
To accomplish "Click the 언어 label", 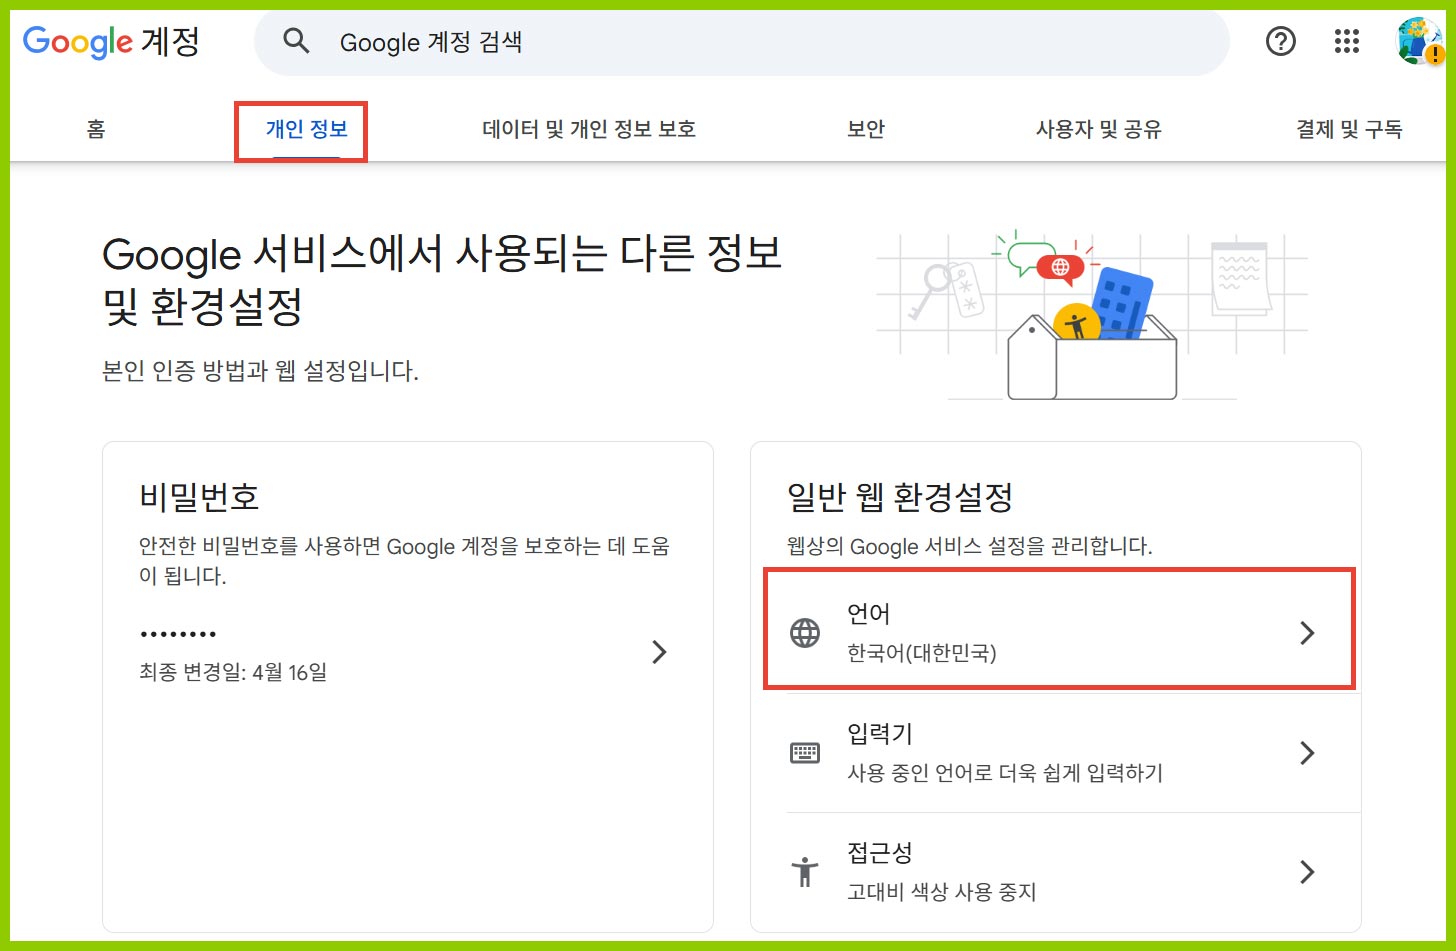I will (868, 613).
